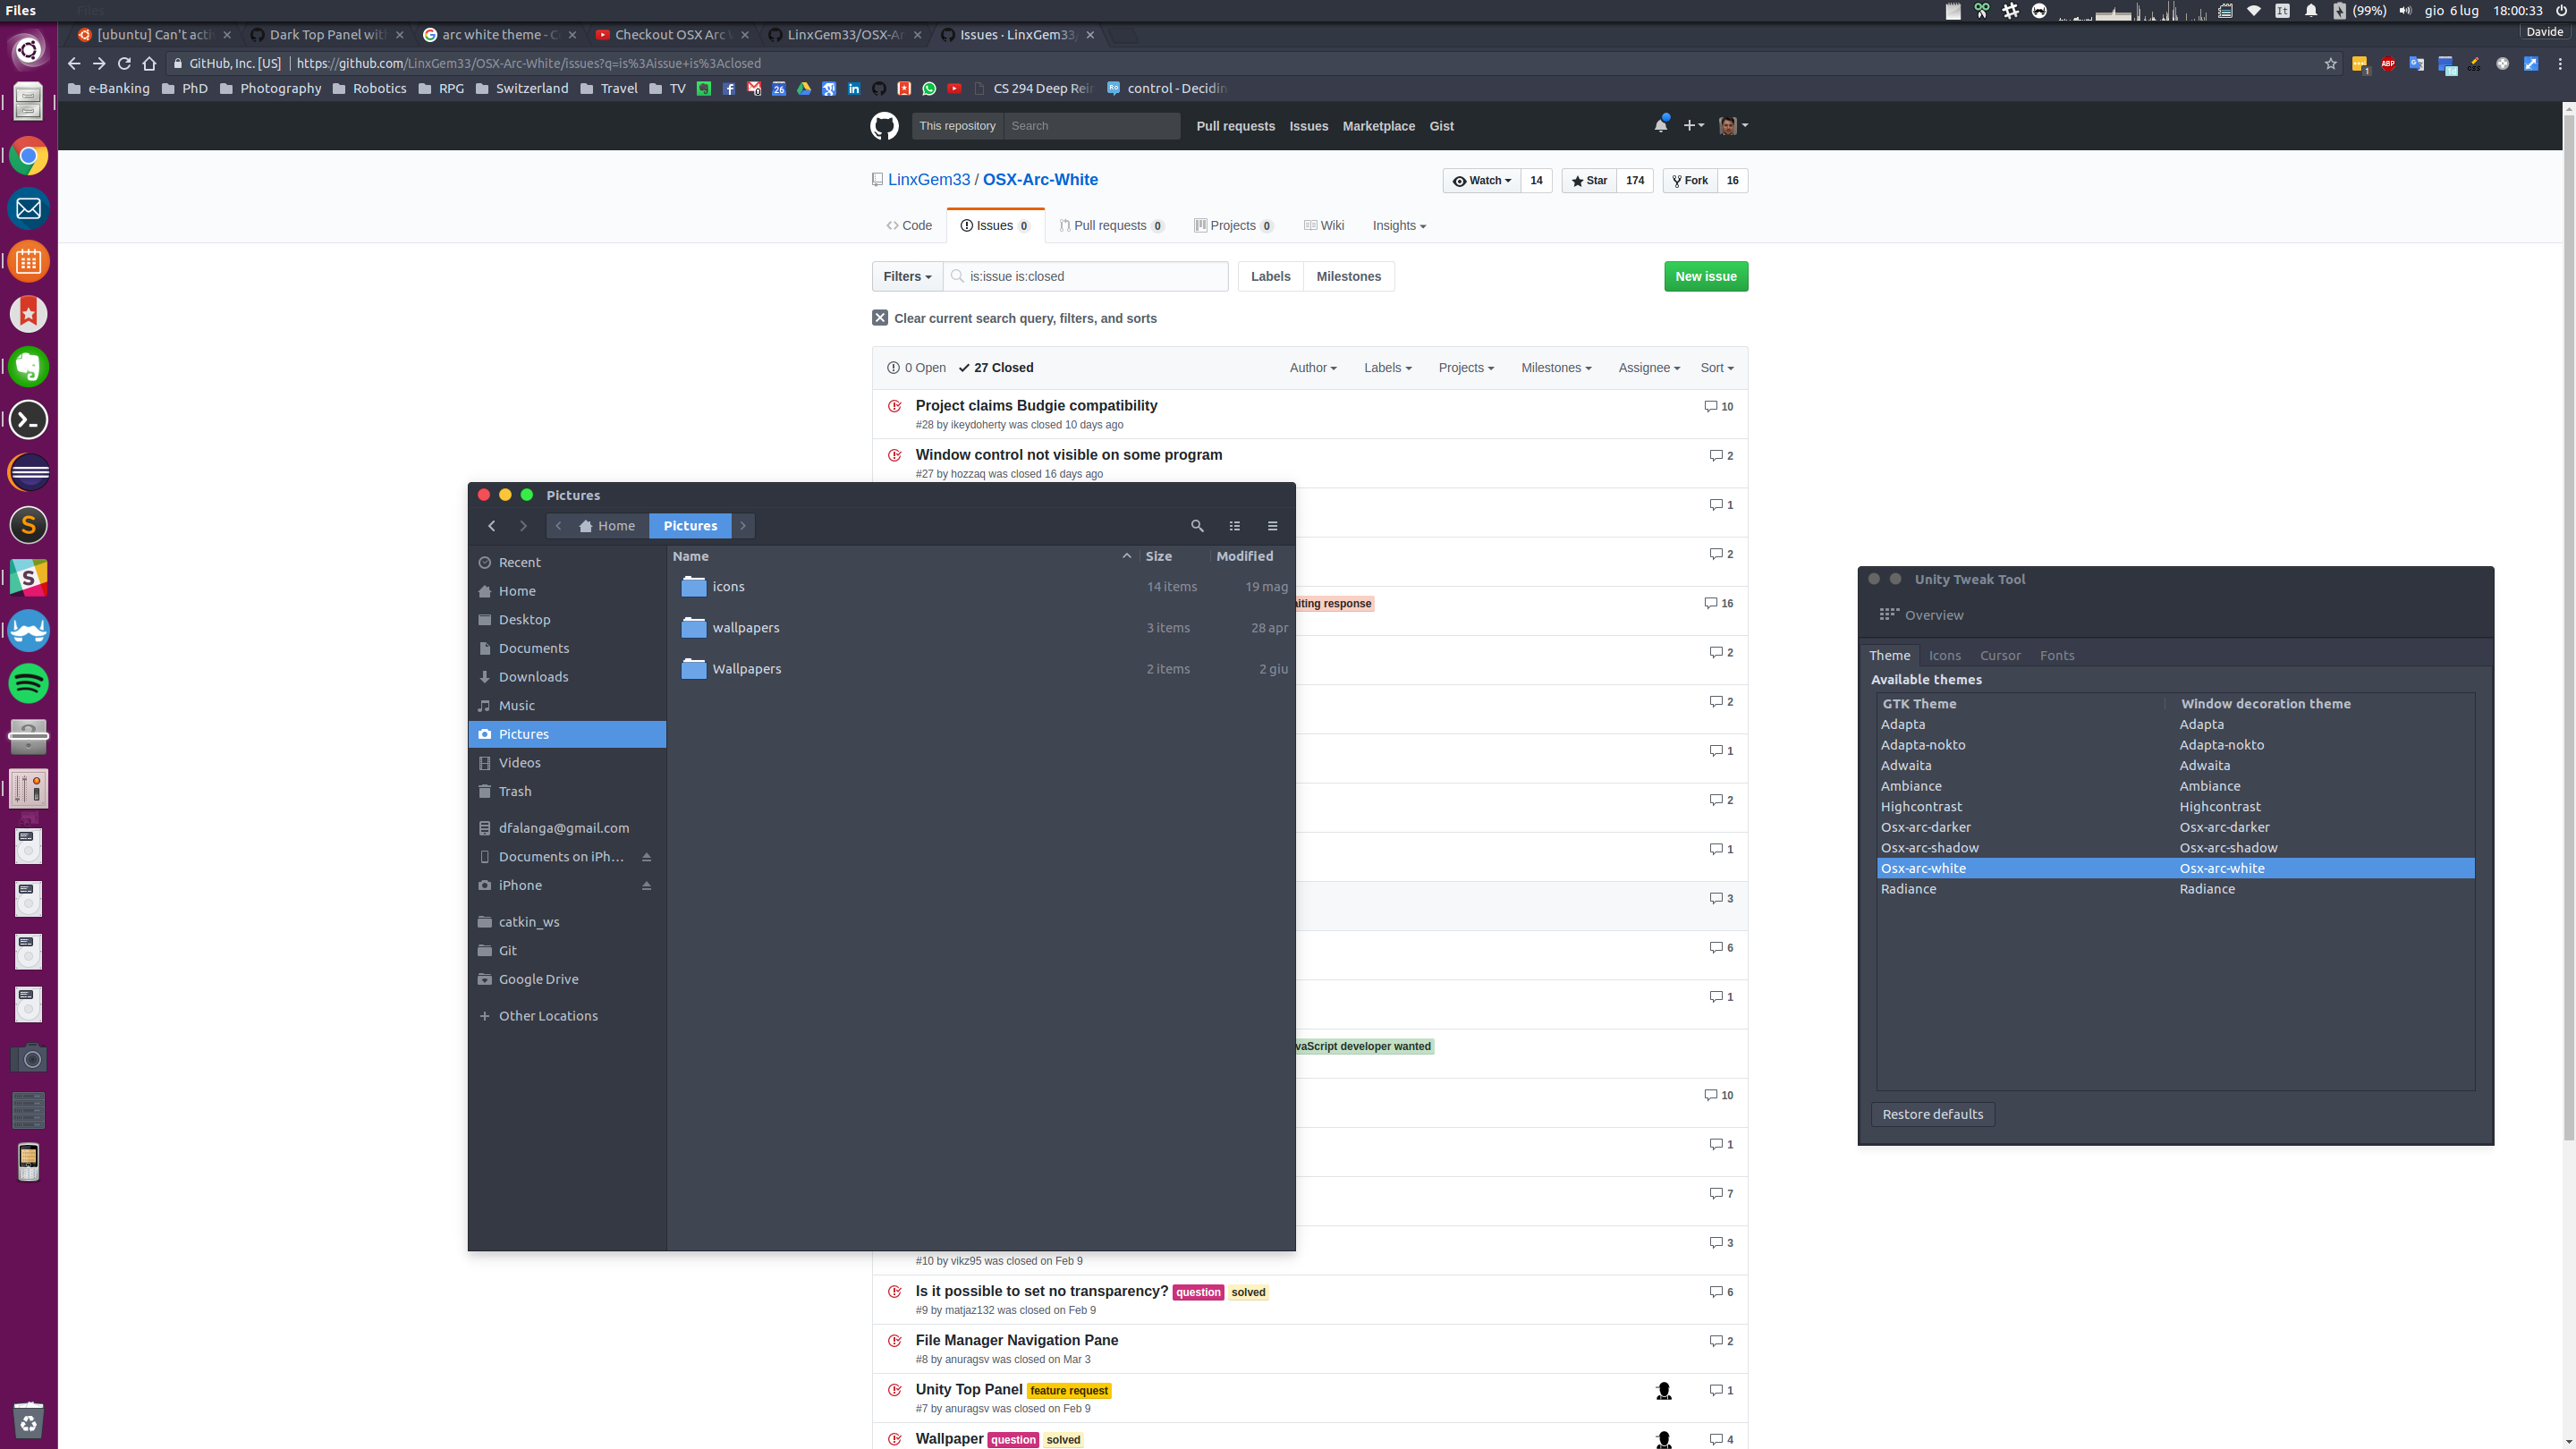This screenshot has width=2576, height=1449.
Task: Launch Spotify from the Ubuntu dock
Action: pos(28,684)
